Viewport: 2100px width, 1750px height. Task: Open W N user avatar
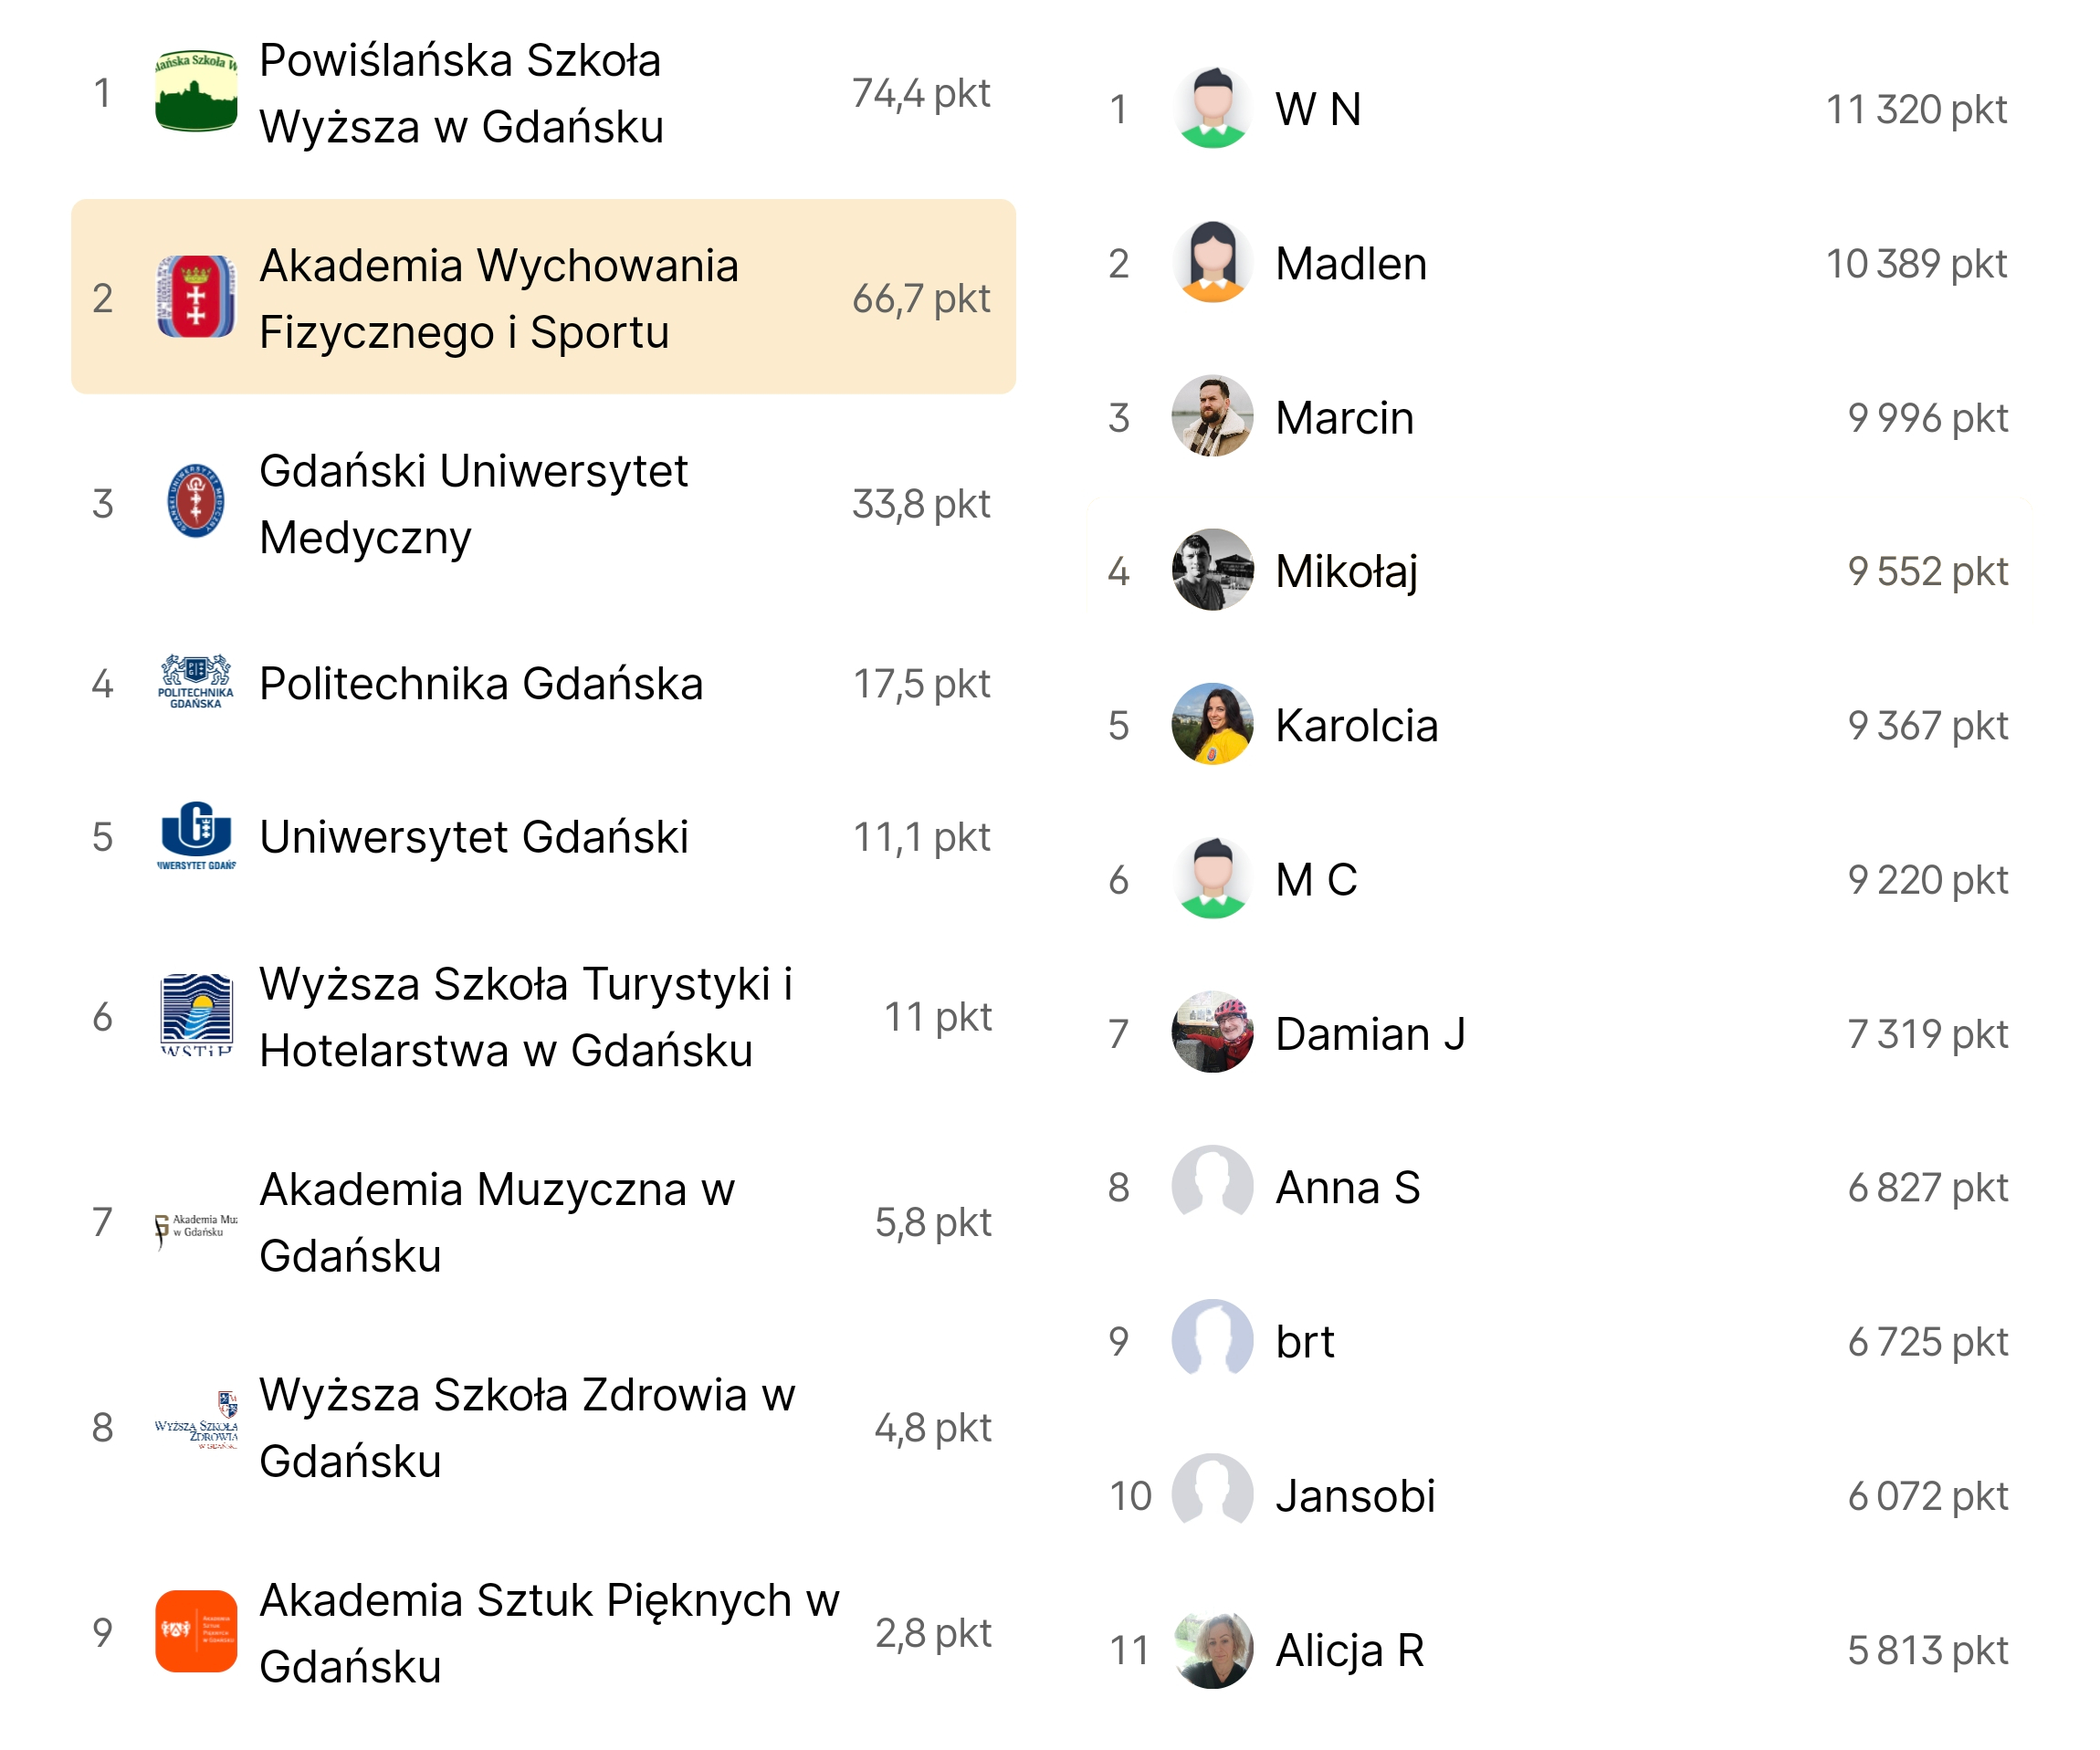[x=1212, y=108]
